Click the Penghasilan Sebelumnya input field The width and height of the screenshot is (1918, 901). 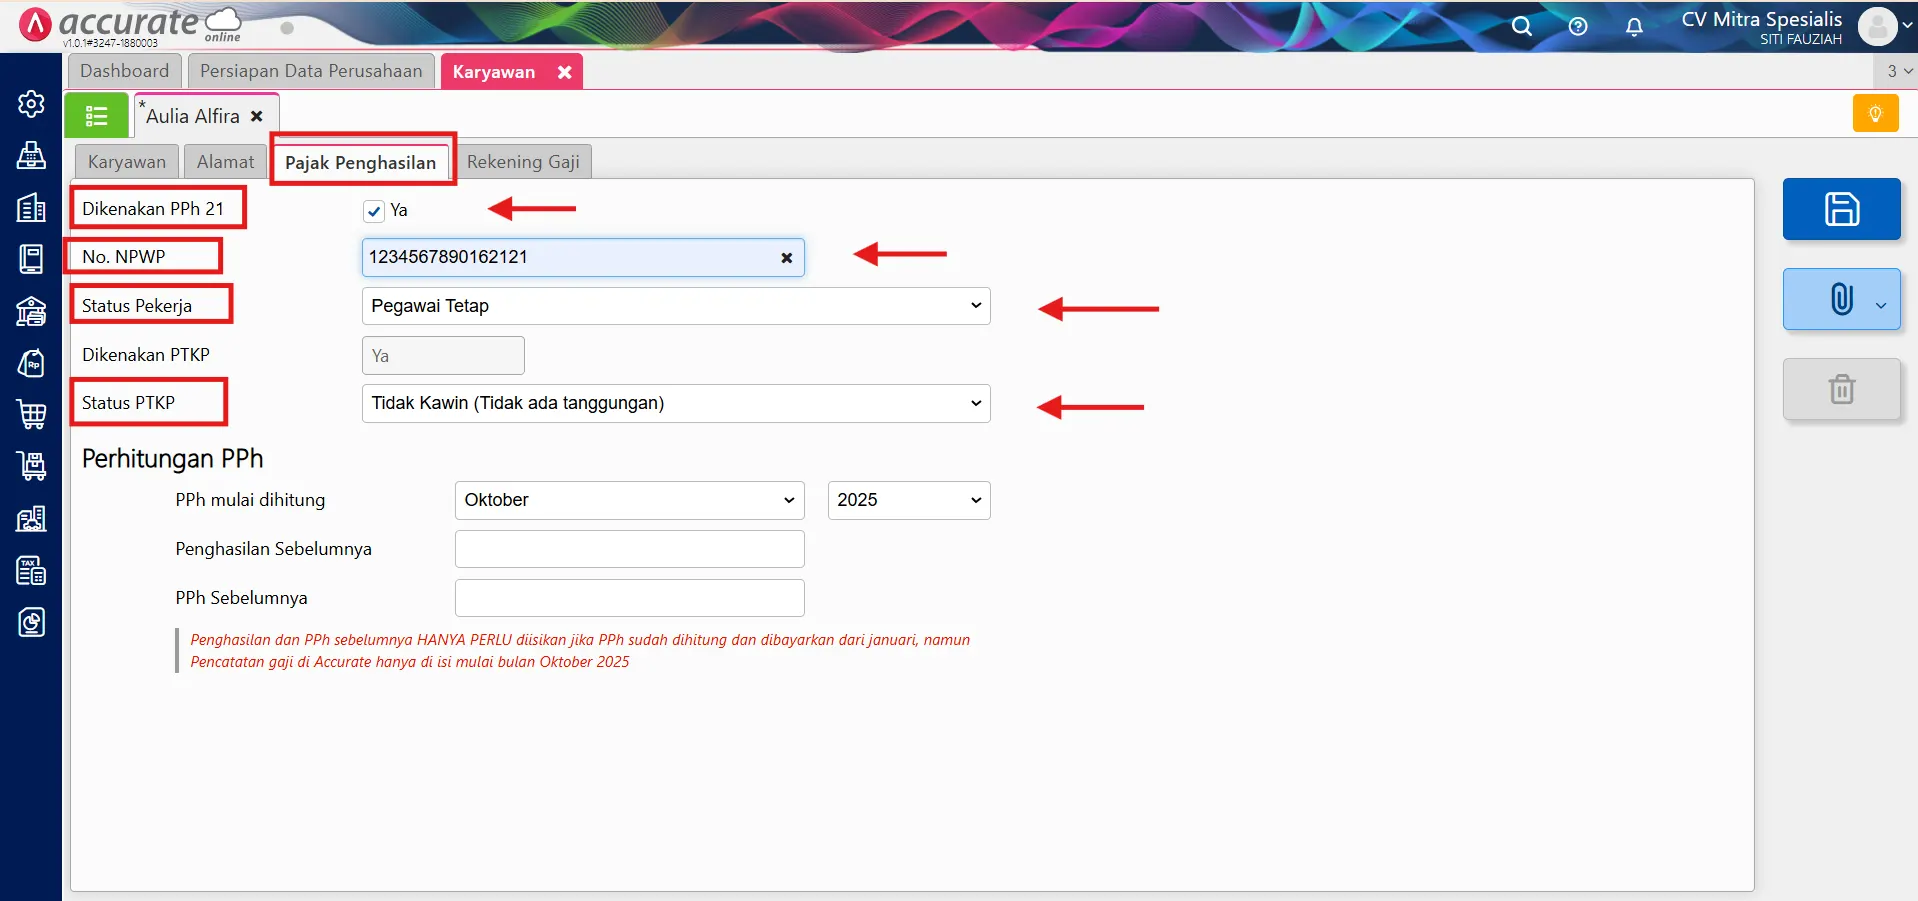tap(629, 549)
